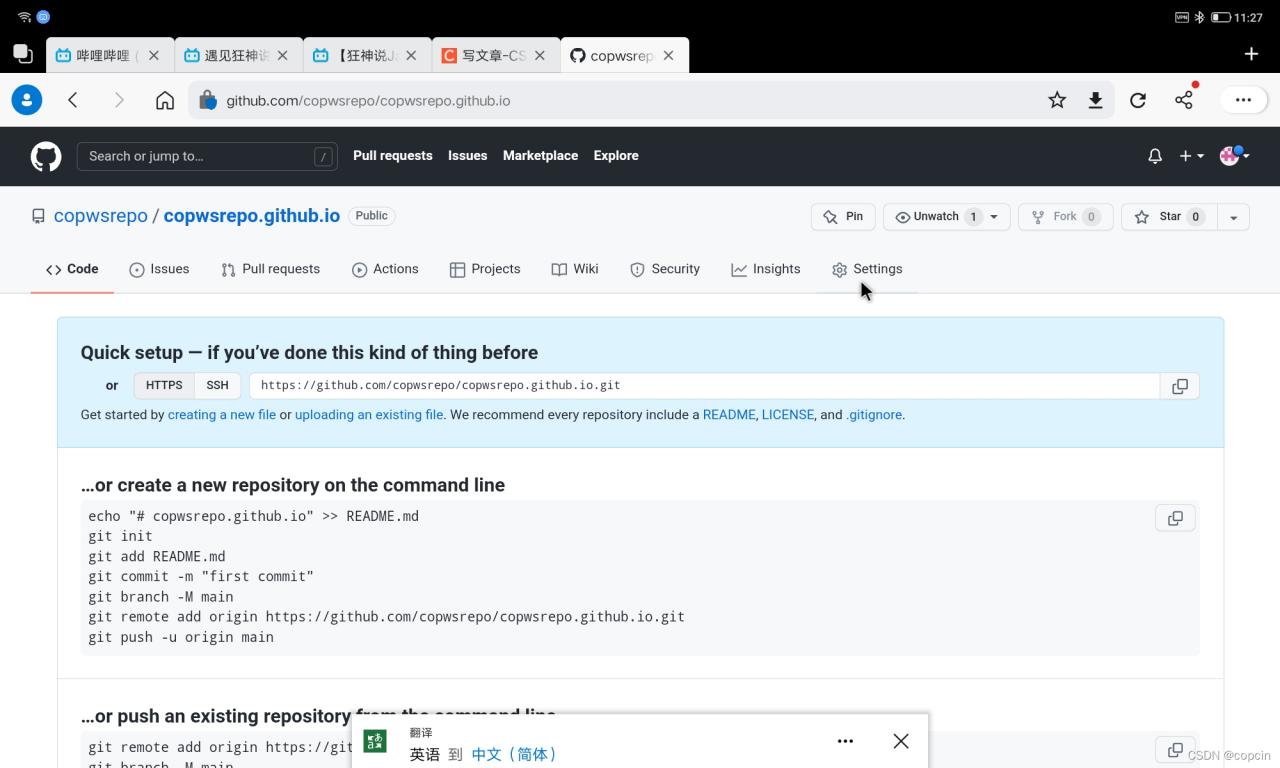This screenshot has width=1280, height=768.
Task: Open the browser profile icon
Action: (27, 100)
